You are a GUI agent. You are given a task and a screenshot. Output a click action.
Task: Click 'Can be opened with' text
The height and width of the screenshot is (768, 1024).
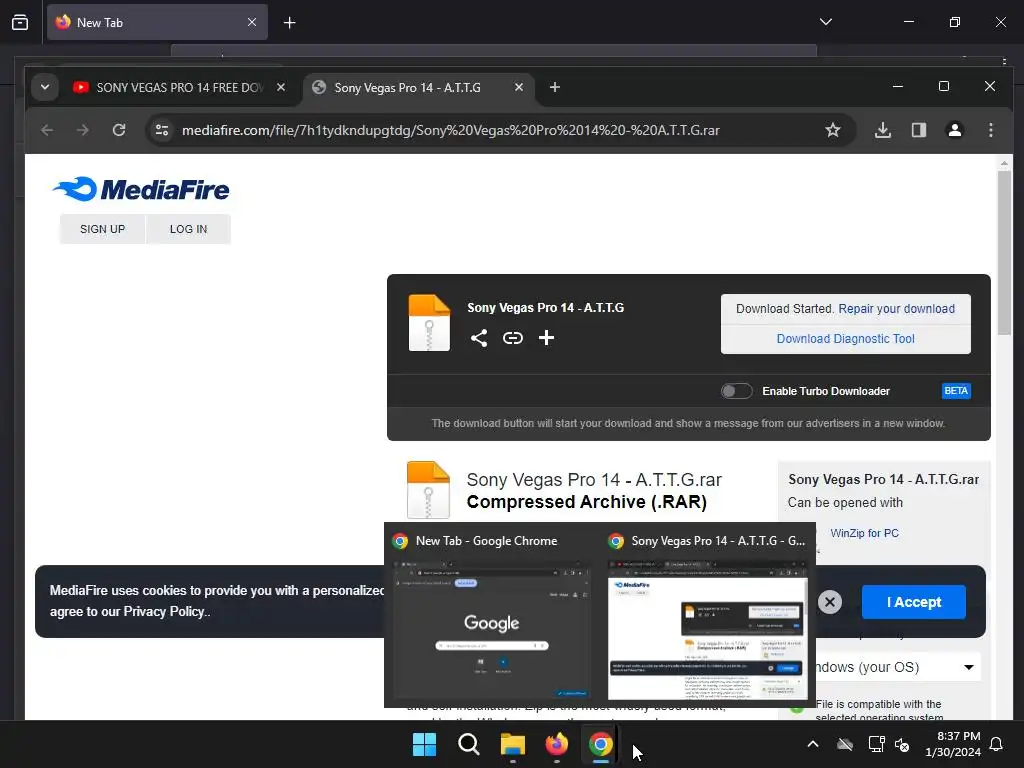click(x=845, y=502)
